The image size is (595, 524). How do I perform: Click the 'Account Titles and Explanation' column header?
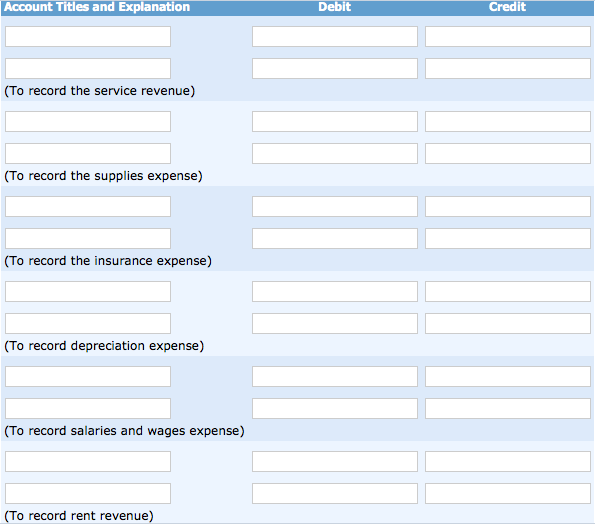[x=97, y=7]
